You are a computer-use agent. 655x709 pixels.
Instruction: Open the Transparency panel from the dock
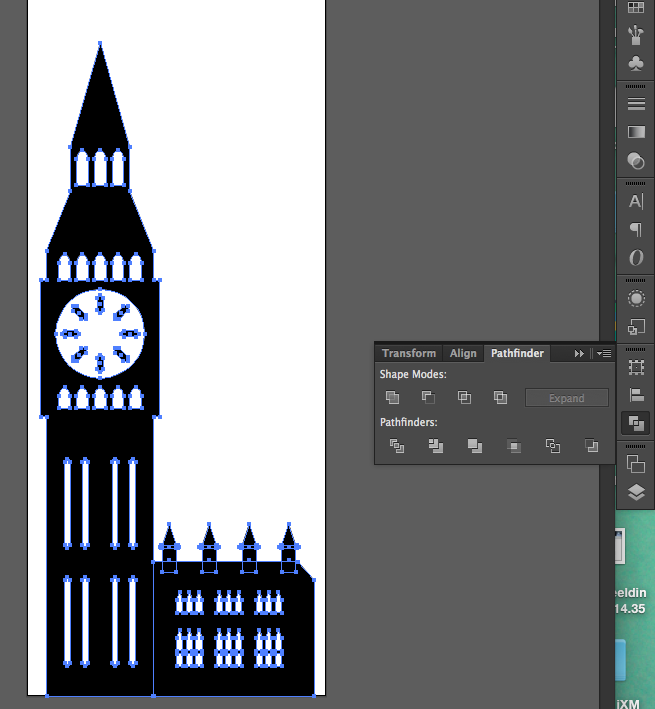click(x=636, y=161)
